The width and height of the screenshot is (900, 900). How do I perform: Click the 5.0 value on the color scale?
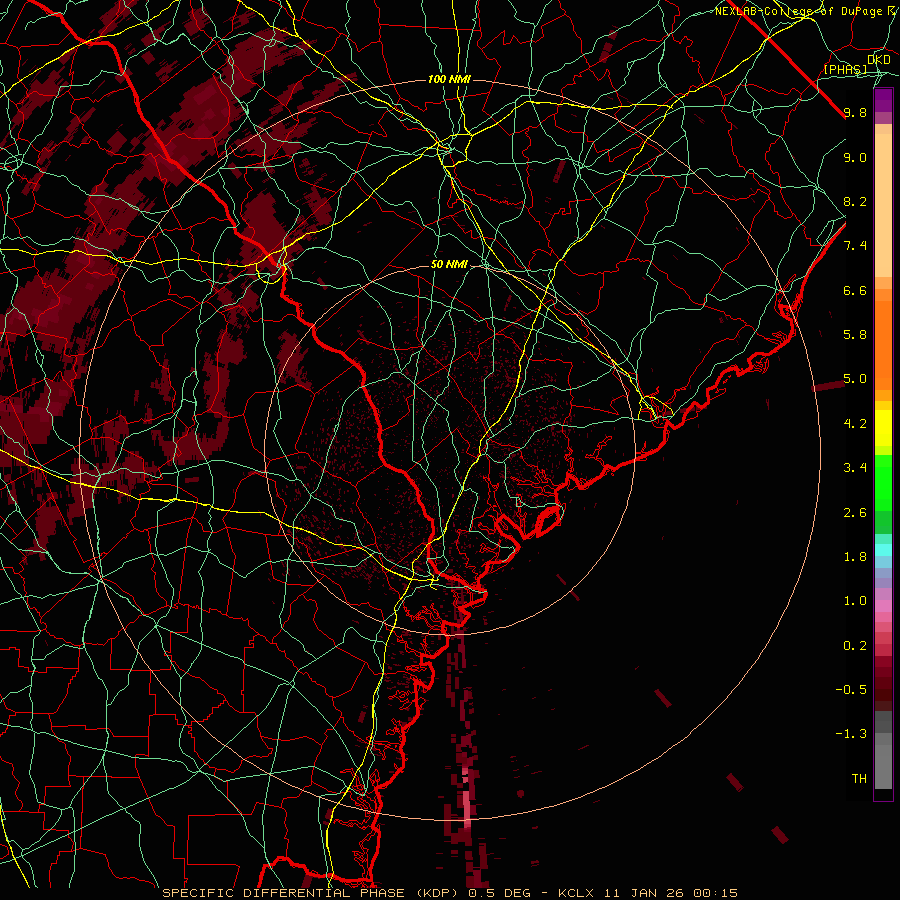[x=855, y=379]
